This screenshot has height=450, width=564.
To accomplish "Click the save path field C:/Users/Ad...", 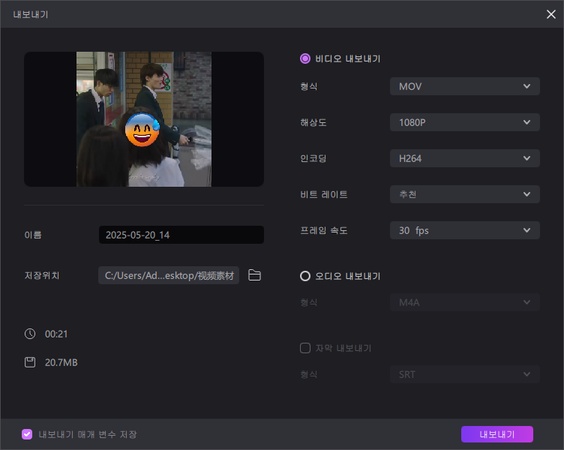I will click(x=169, y=275).
